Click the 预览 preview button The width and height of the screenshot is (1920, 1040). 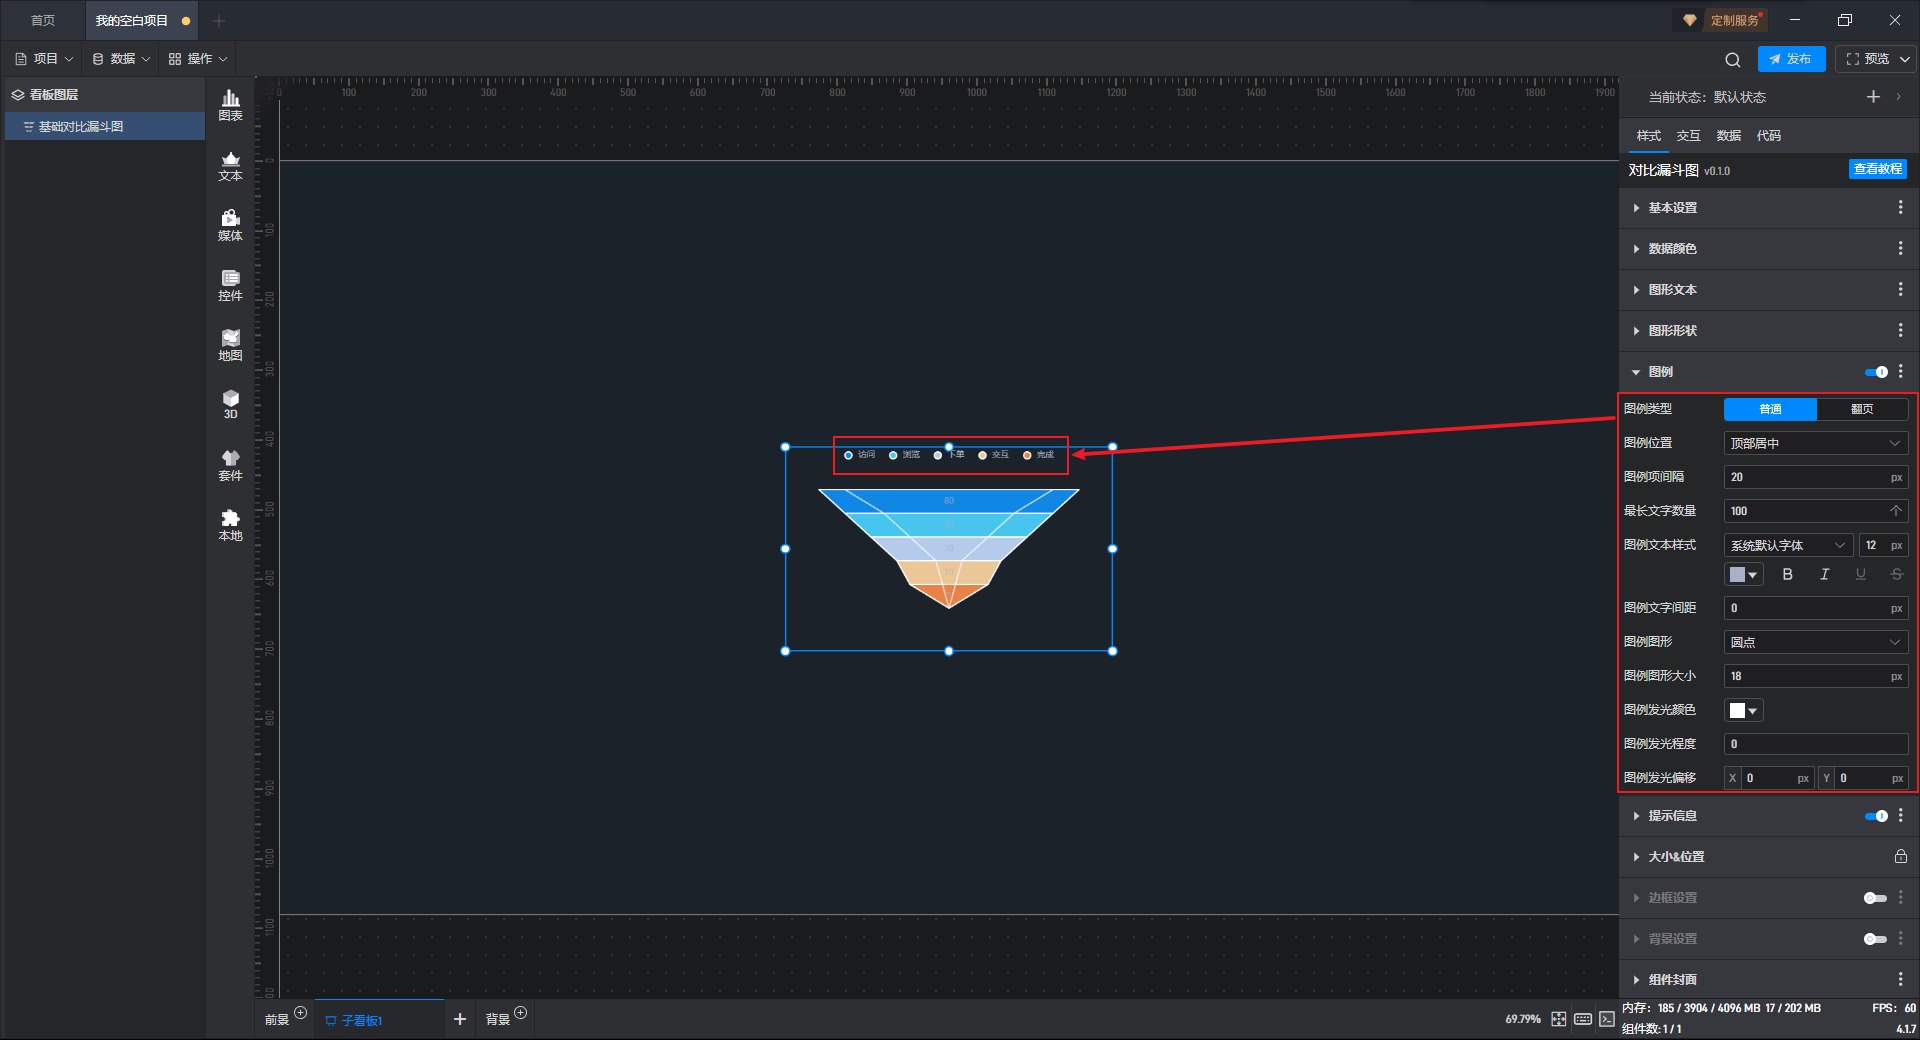1868,59
